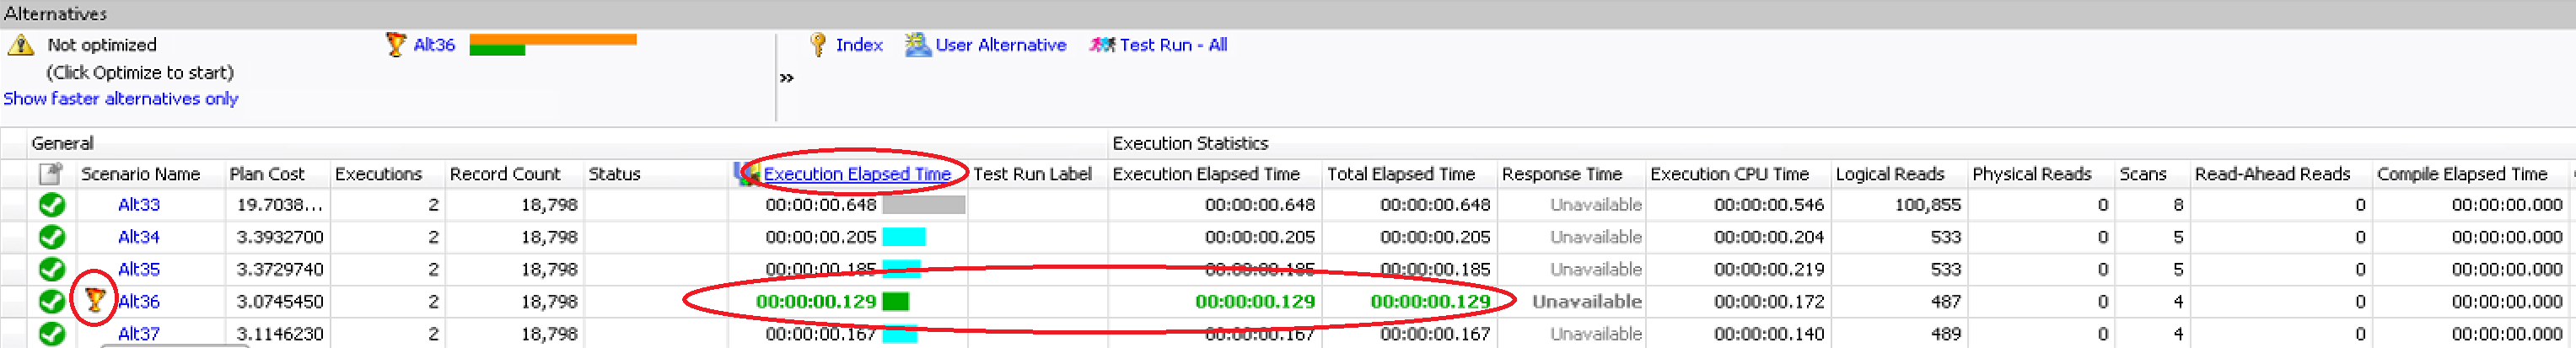This screenshot has width=2576, height=348.
Task: Select the Alt34 scenario row link
Action: point(138,237)
